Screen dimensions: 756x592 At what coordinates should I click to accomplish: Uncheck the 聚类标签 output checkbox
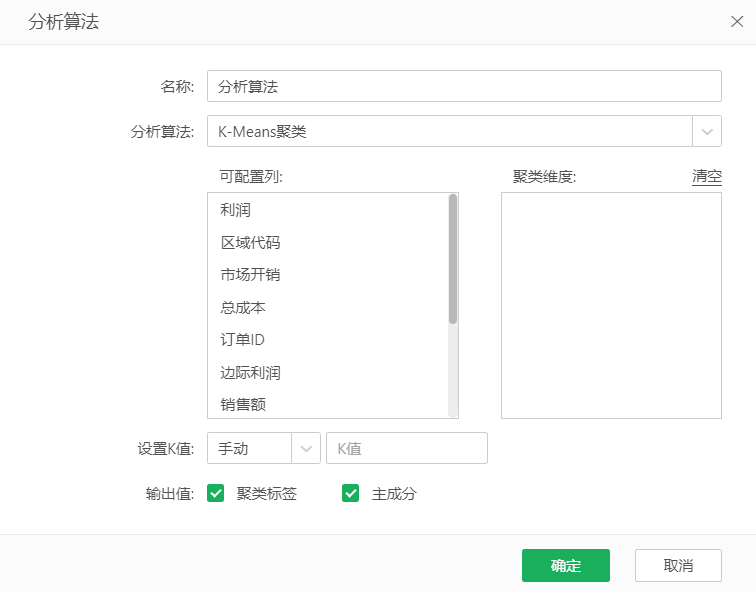pos(216,493)
